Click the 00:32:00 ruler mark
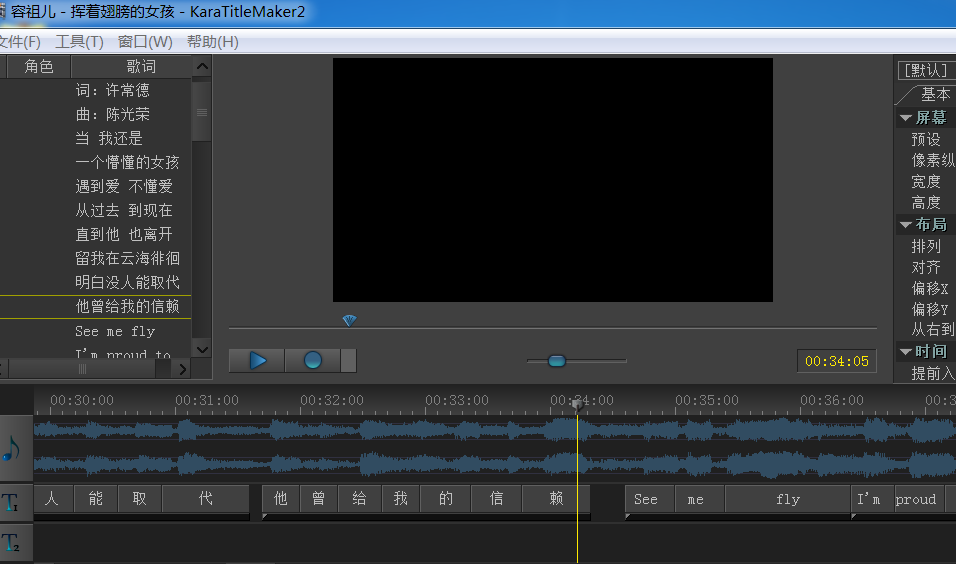 [332, 401]
